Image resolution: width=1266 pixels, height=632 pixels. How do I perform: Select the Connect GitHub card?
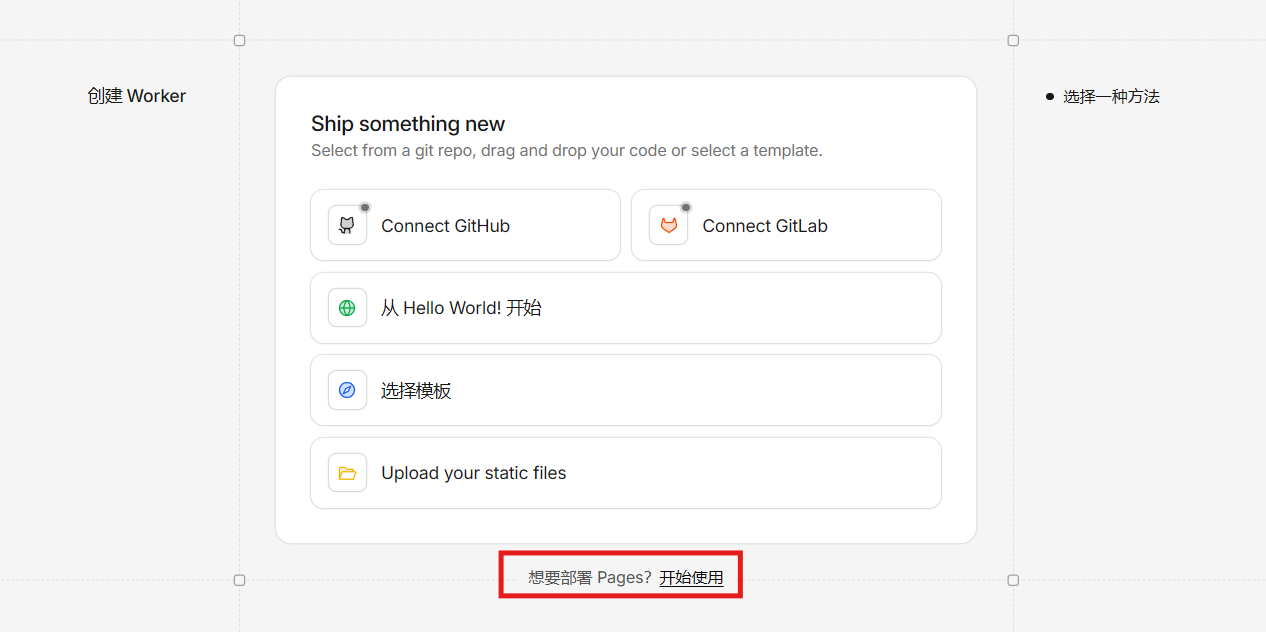tap(465, 225)
